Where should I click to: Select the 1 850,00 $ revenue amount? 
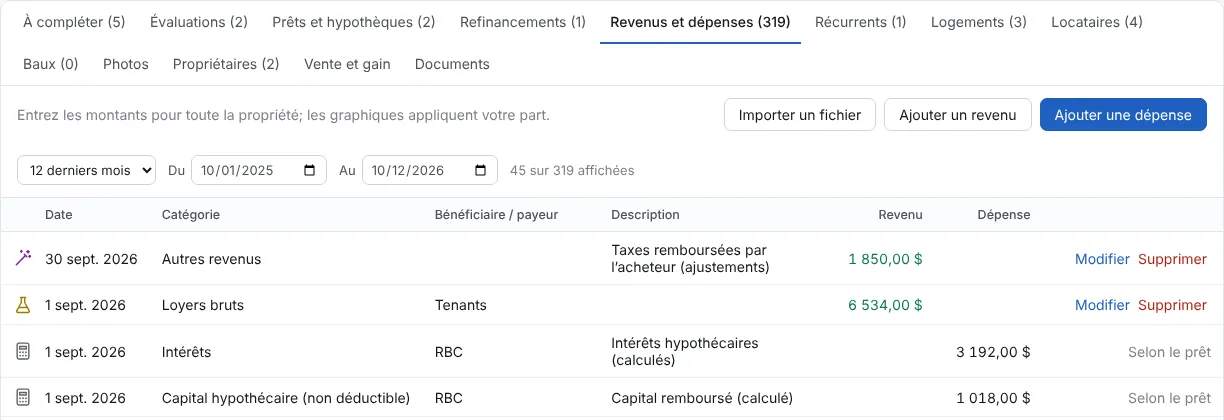point(885,259)
